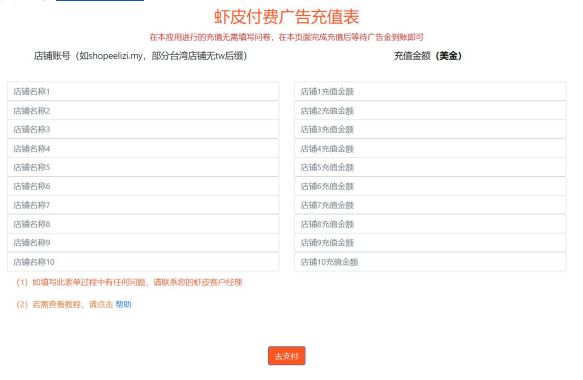
Task: Activate the 店铺名称5 input box
Action: (x=143, y=167)
